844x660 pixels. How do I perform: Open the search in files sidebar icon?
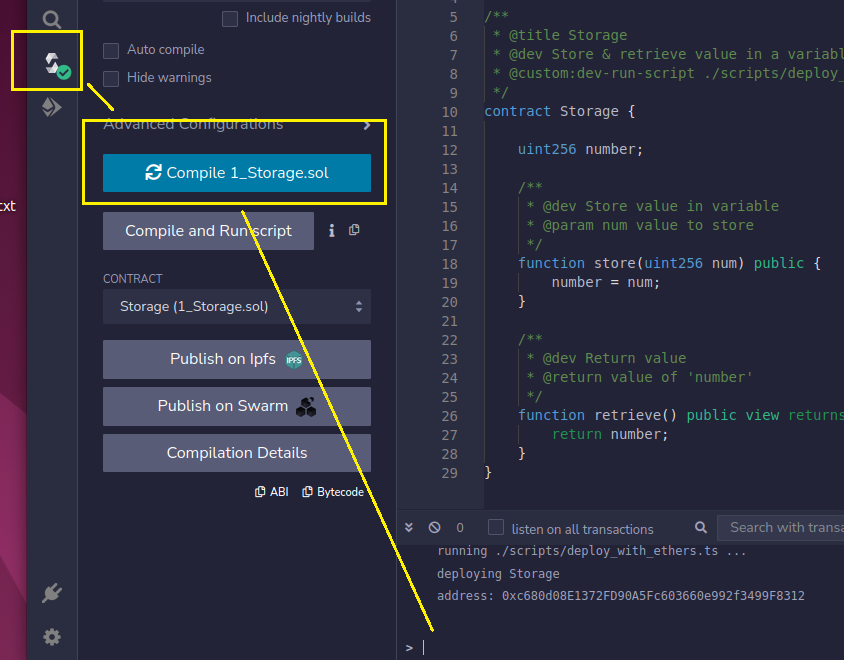(52, 17)
